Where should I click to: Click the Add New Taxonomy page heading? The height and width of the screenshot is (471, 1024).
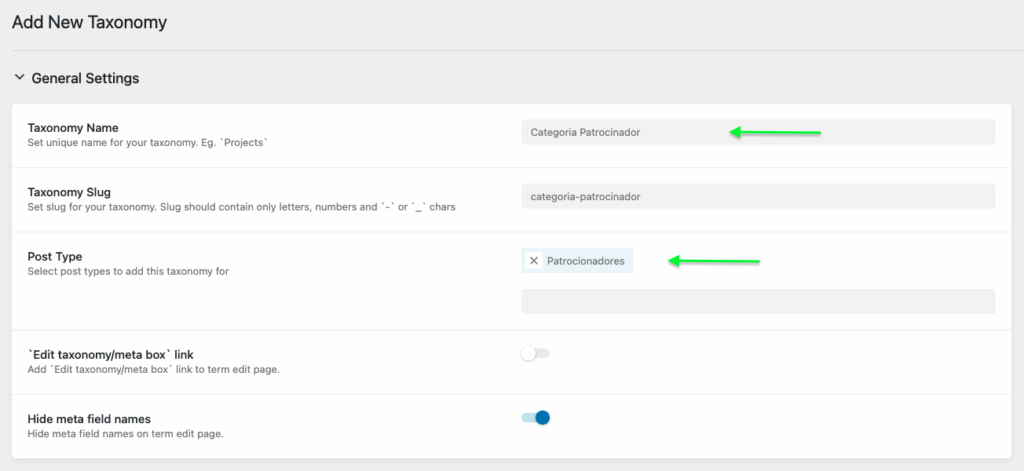pos(89,21)
